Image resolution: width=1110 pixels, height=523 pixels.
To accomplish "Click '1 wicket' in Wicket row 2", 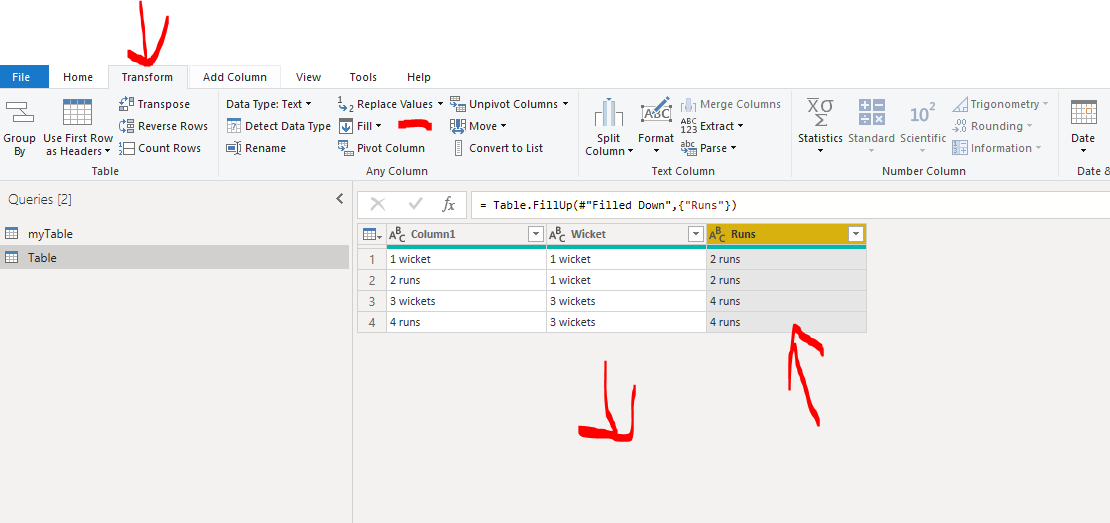I will coord(626,280).
